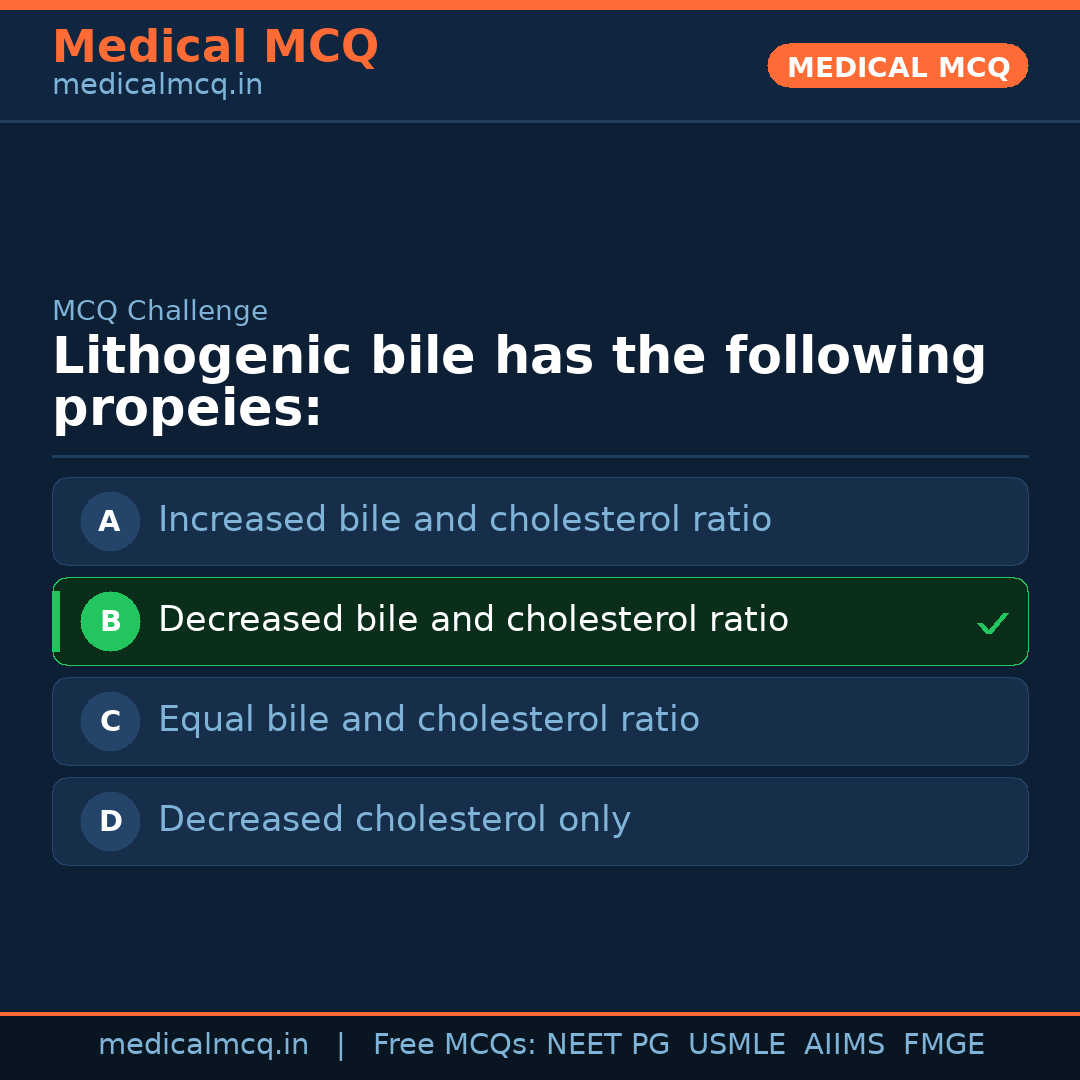Image resolution: width=1080 pixels, height=1080 pixels.
Task: Click the letter C option circle
Action: pyautogui.click(x=110, y=721)
